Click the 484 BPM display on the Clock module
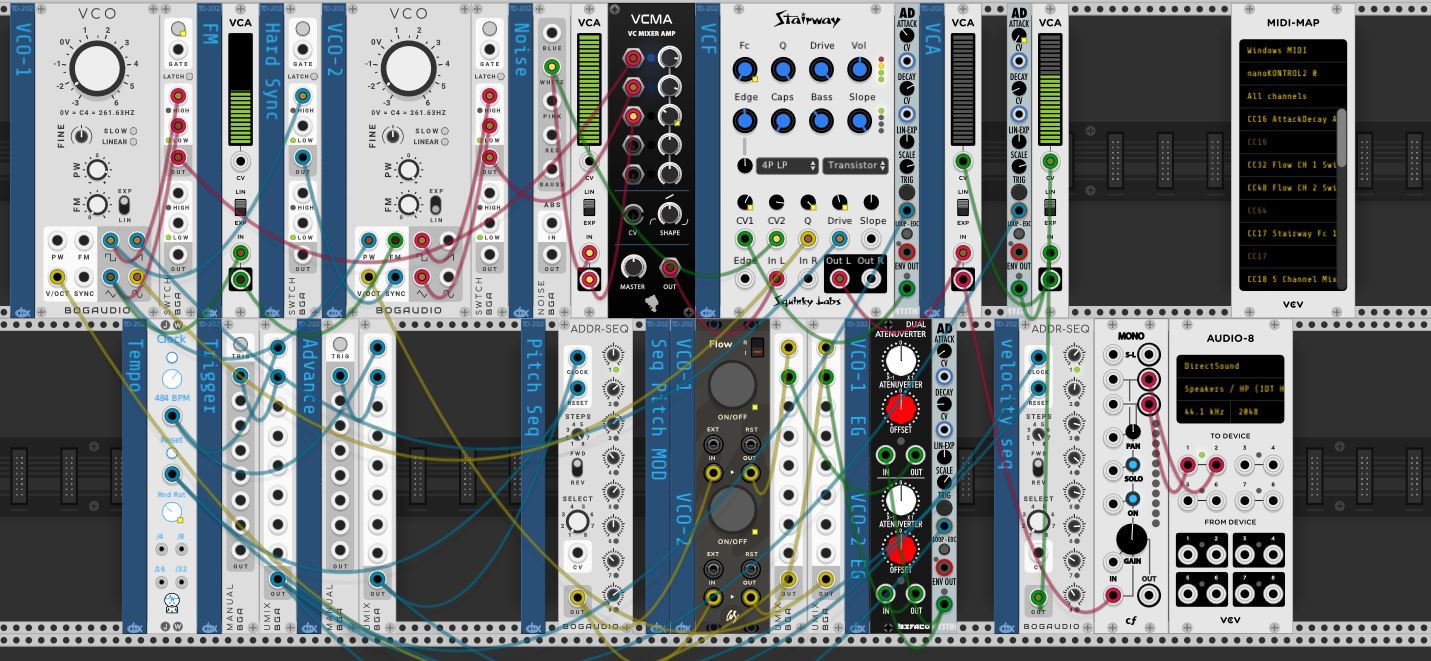 [171, 396]
